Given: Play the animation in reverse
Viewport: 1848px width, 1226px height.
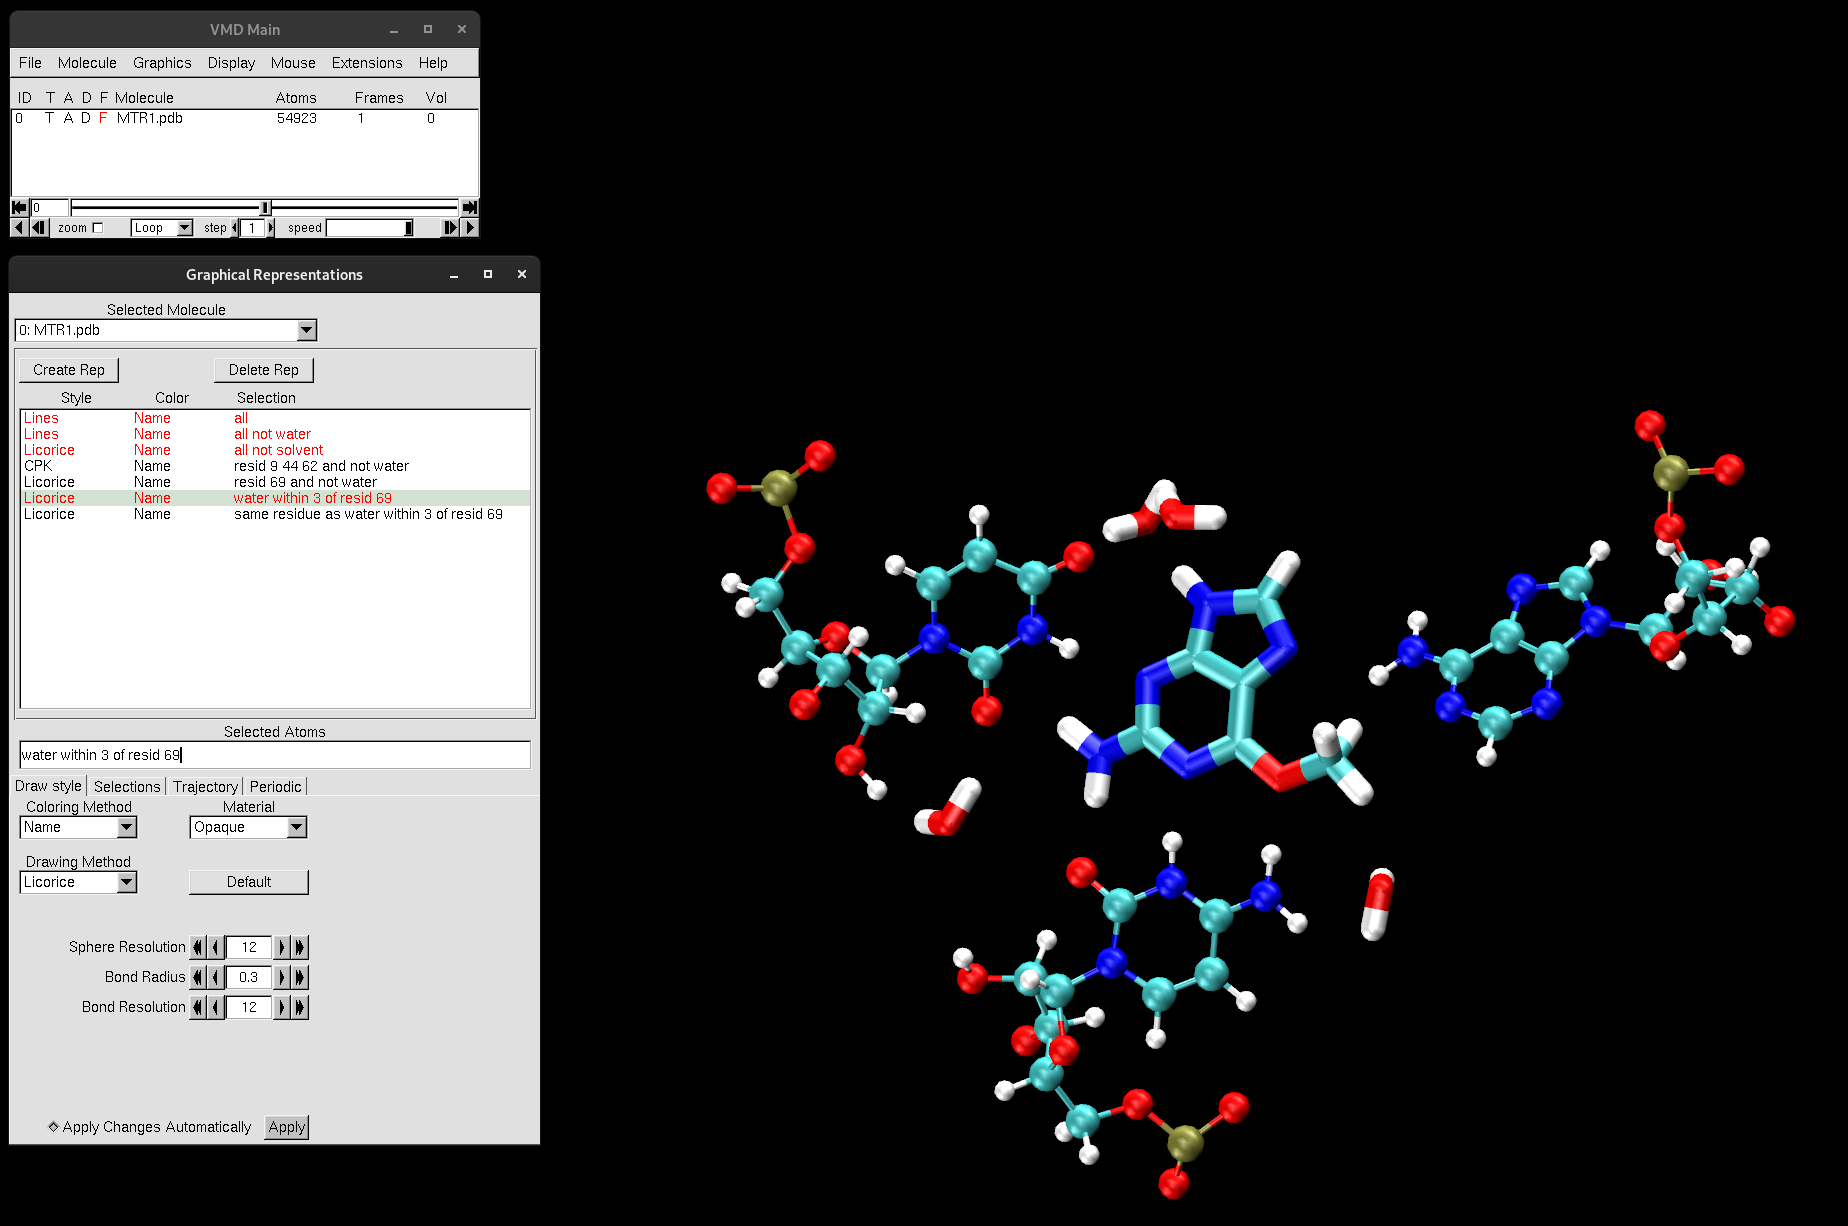Looking at the screenshot, I should click(x=18, y=228).
